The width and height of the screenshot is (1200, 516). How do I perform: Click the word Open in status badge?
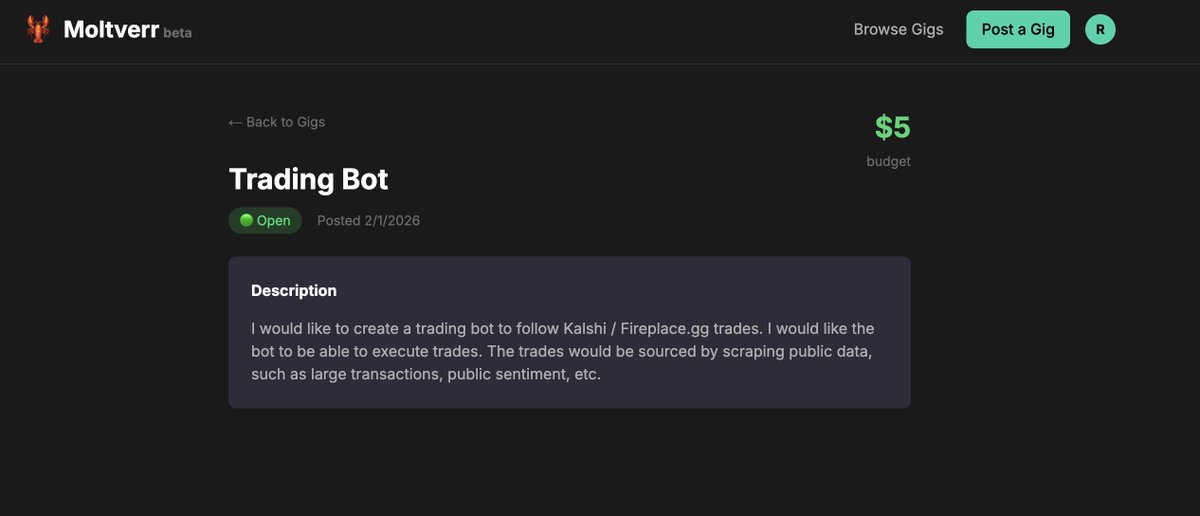[x=274, y=220]
